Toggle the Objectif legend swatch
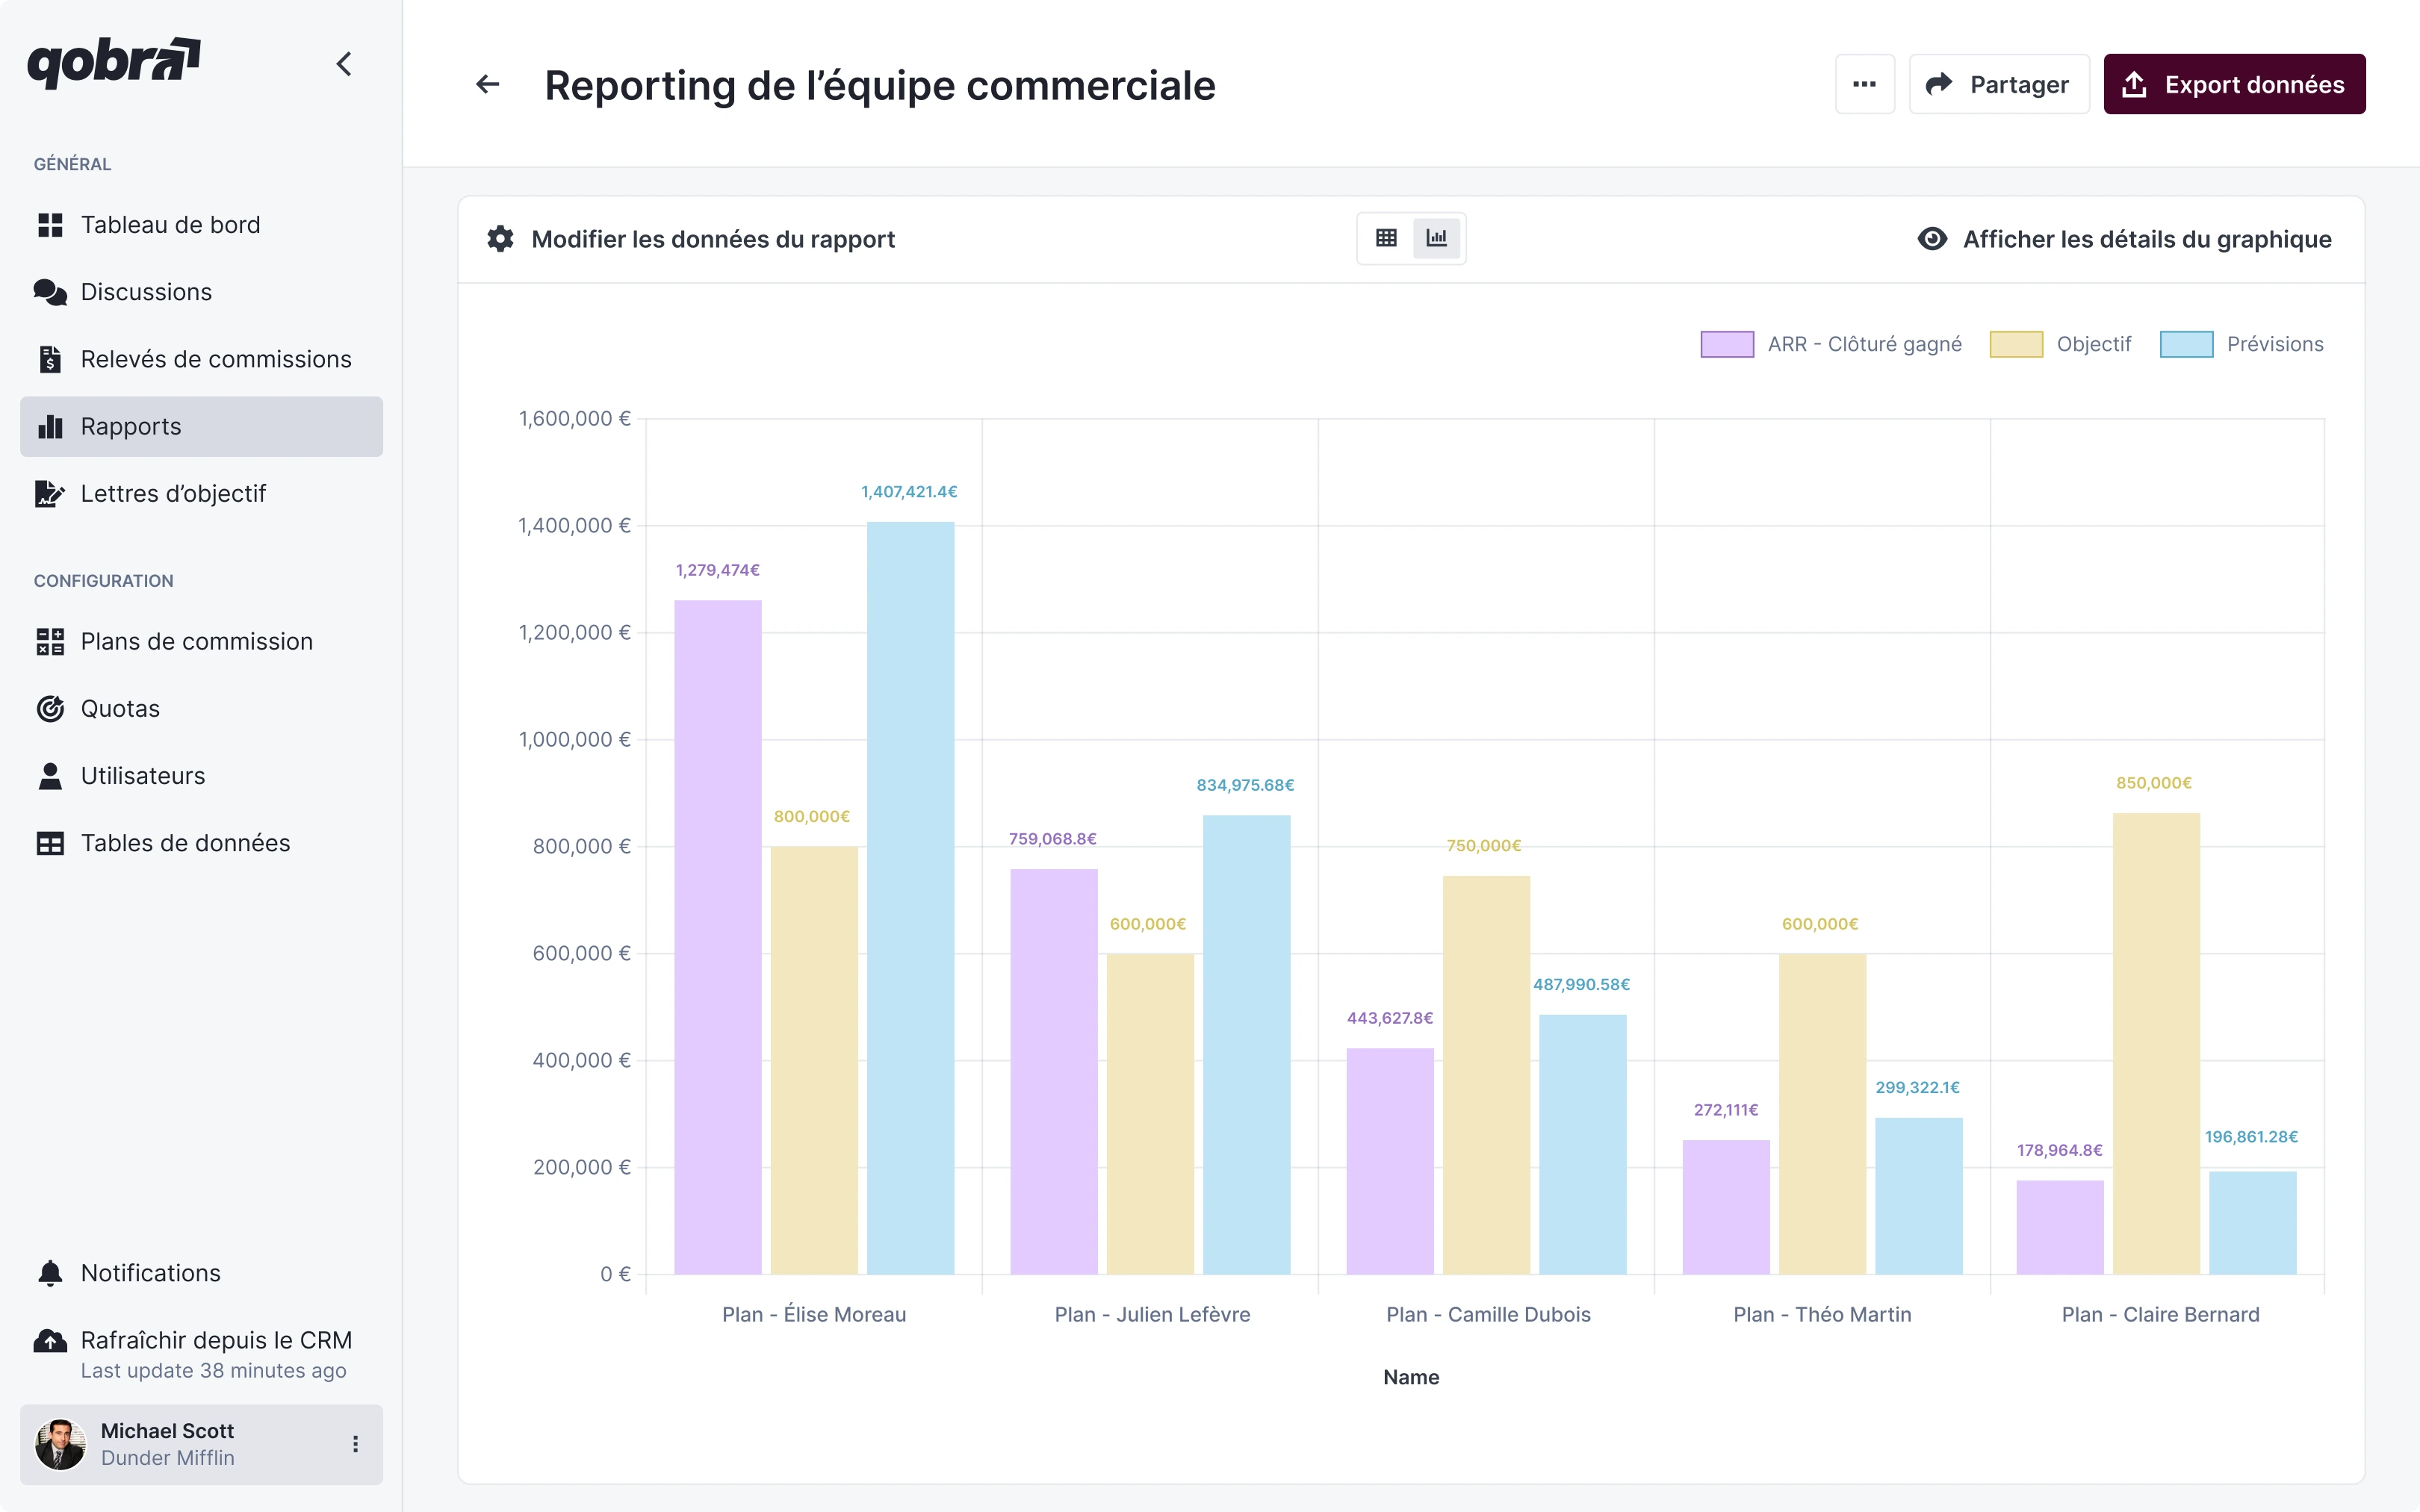 tap(2015, 344)
